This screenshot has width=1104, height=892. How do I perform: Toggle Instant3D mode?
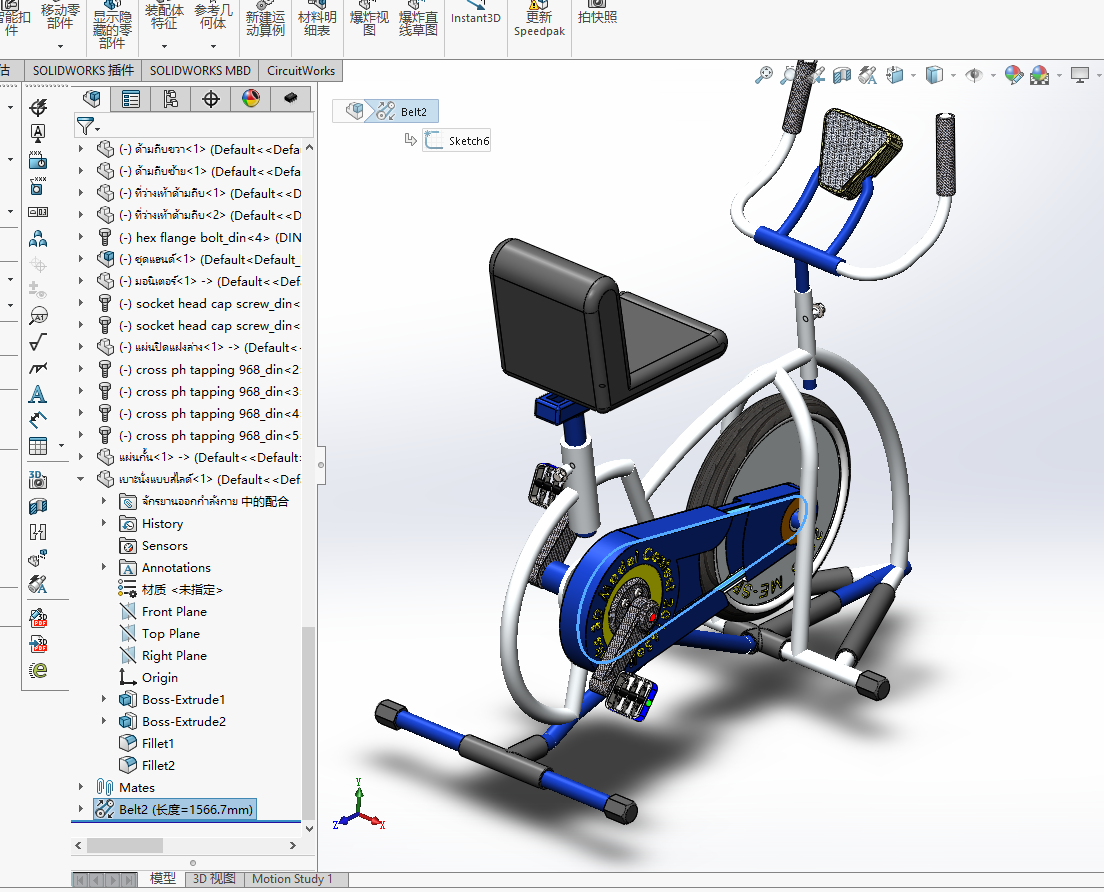pos(475,17)
